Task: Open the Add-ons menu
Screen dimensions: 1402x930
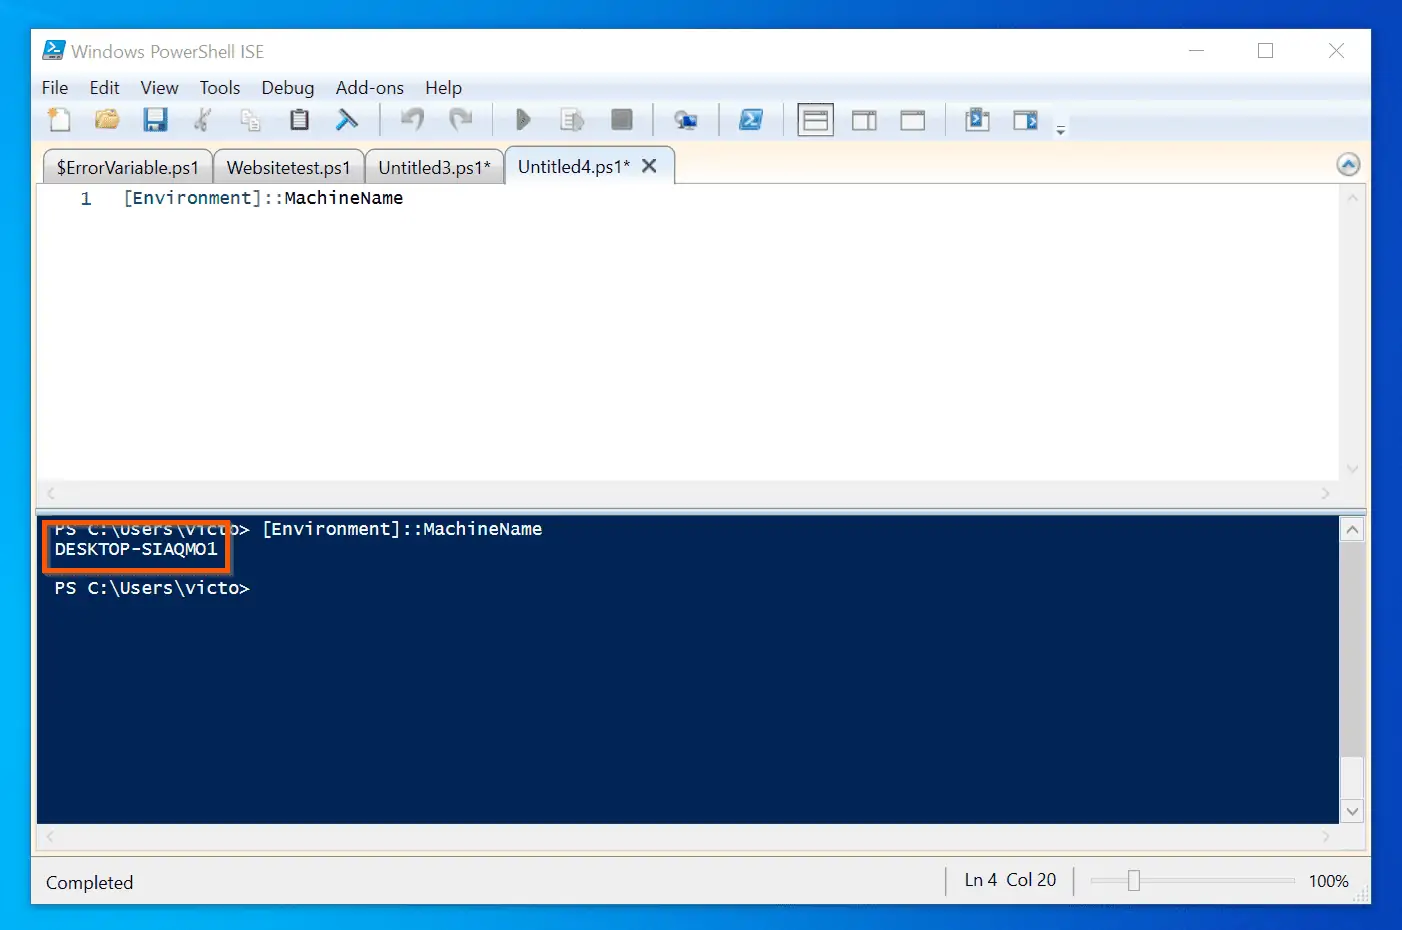Action: click(x=370, y=88)
